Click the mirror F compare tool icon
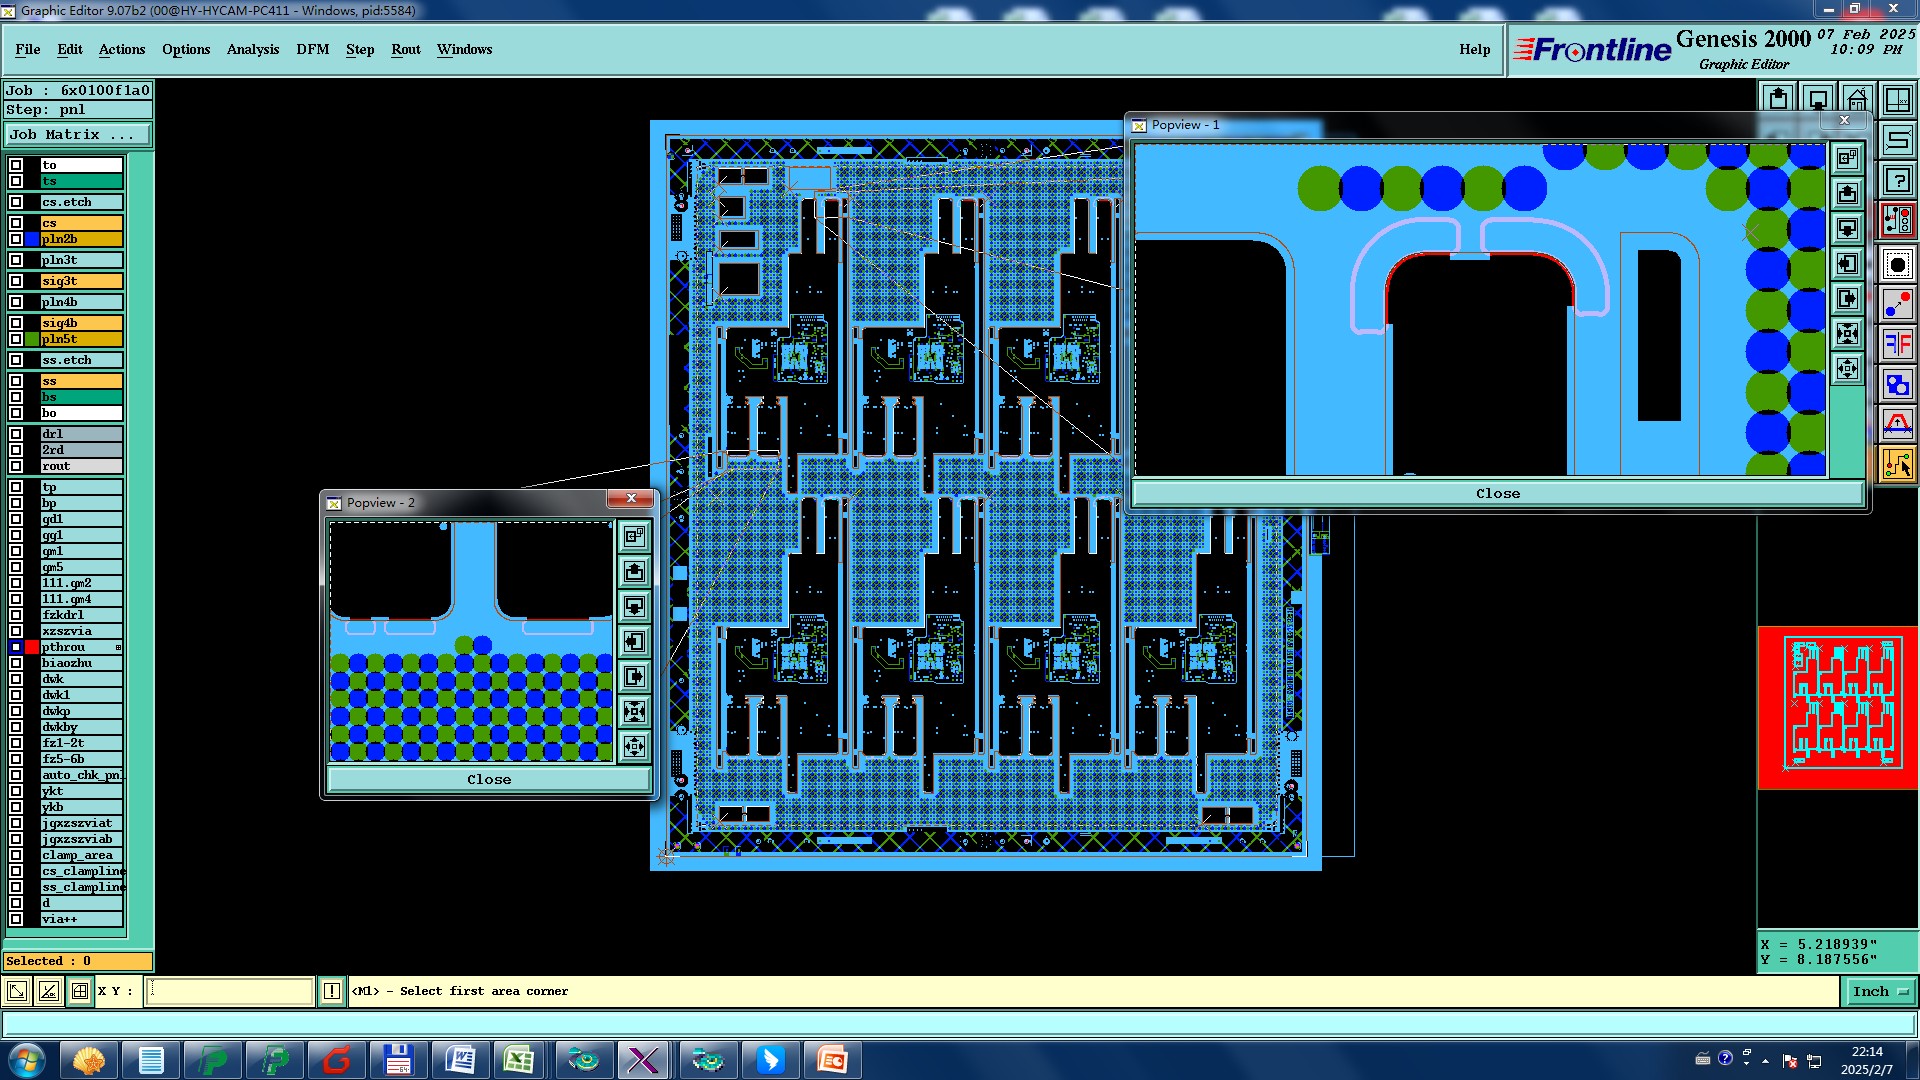The image size is (1920, 1080). 1897,344
